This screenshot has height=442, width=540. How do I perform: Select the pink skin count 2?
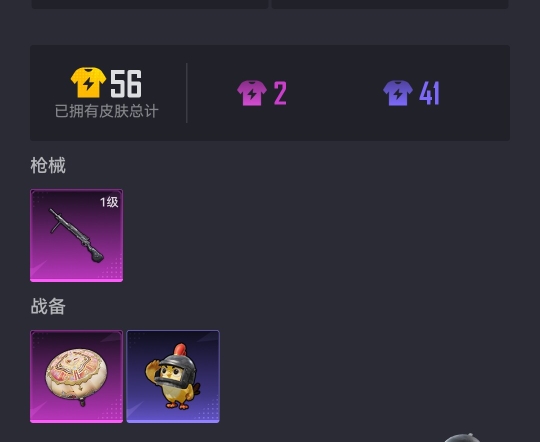[280, 93]
